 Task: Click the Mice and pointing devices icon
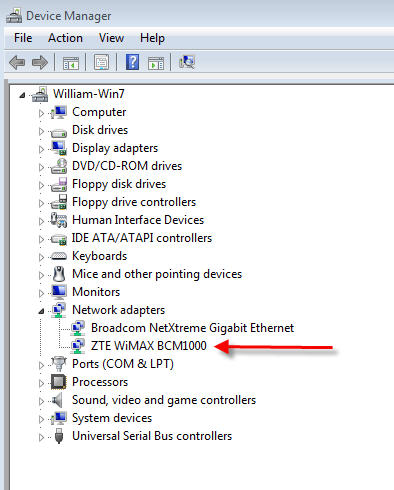tap(59, 274)
